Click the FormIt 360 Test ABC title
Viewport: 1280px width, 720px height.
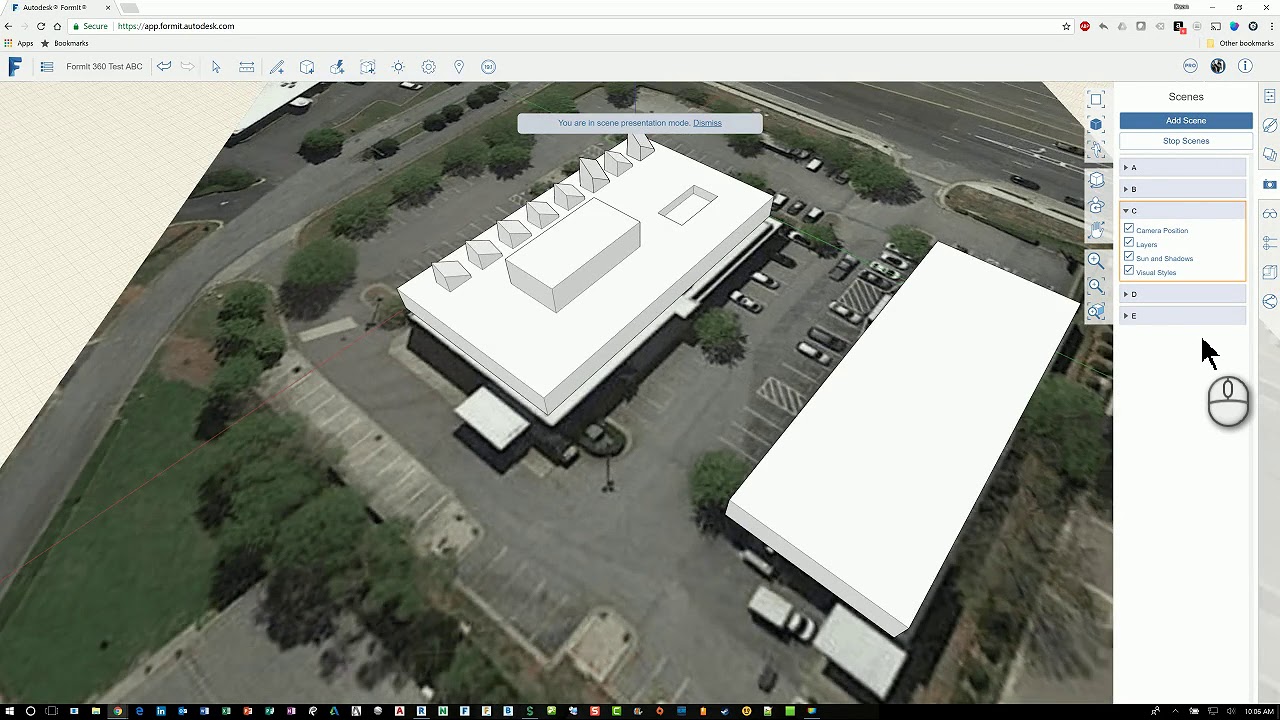pyautogui.click(x=104, y=67)
